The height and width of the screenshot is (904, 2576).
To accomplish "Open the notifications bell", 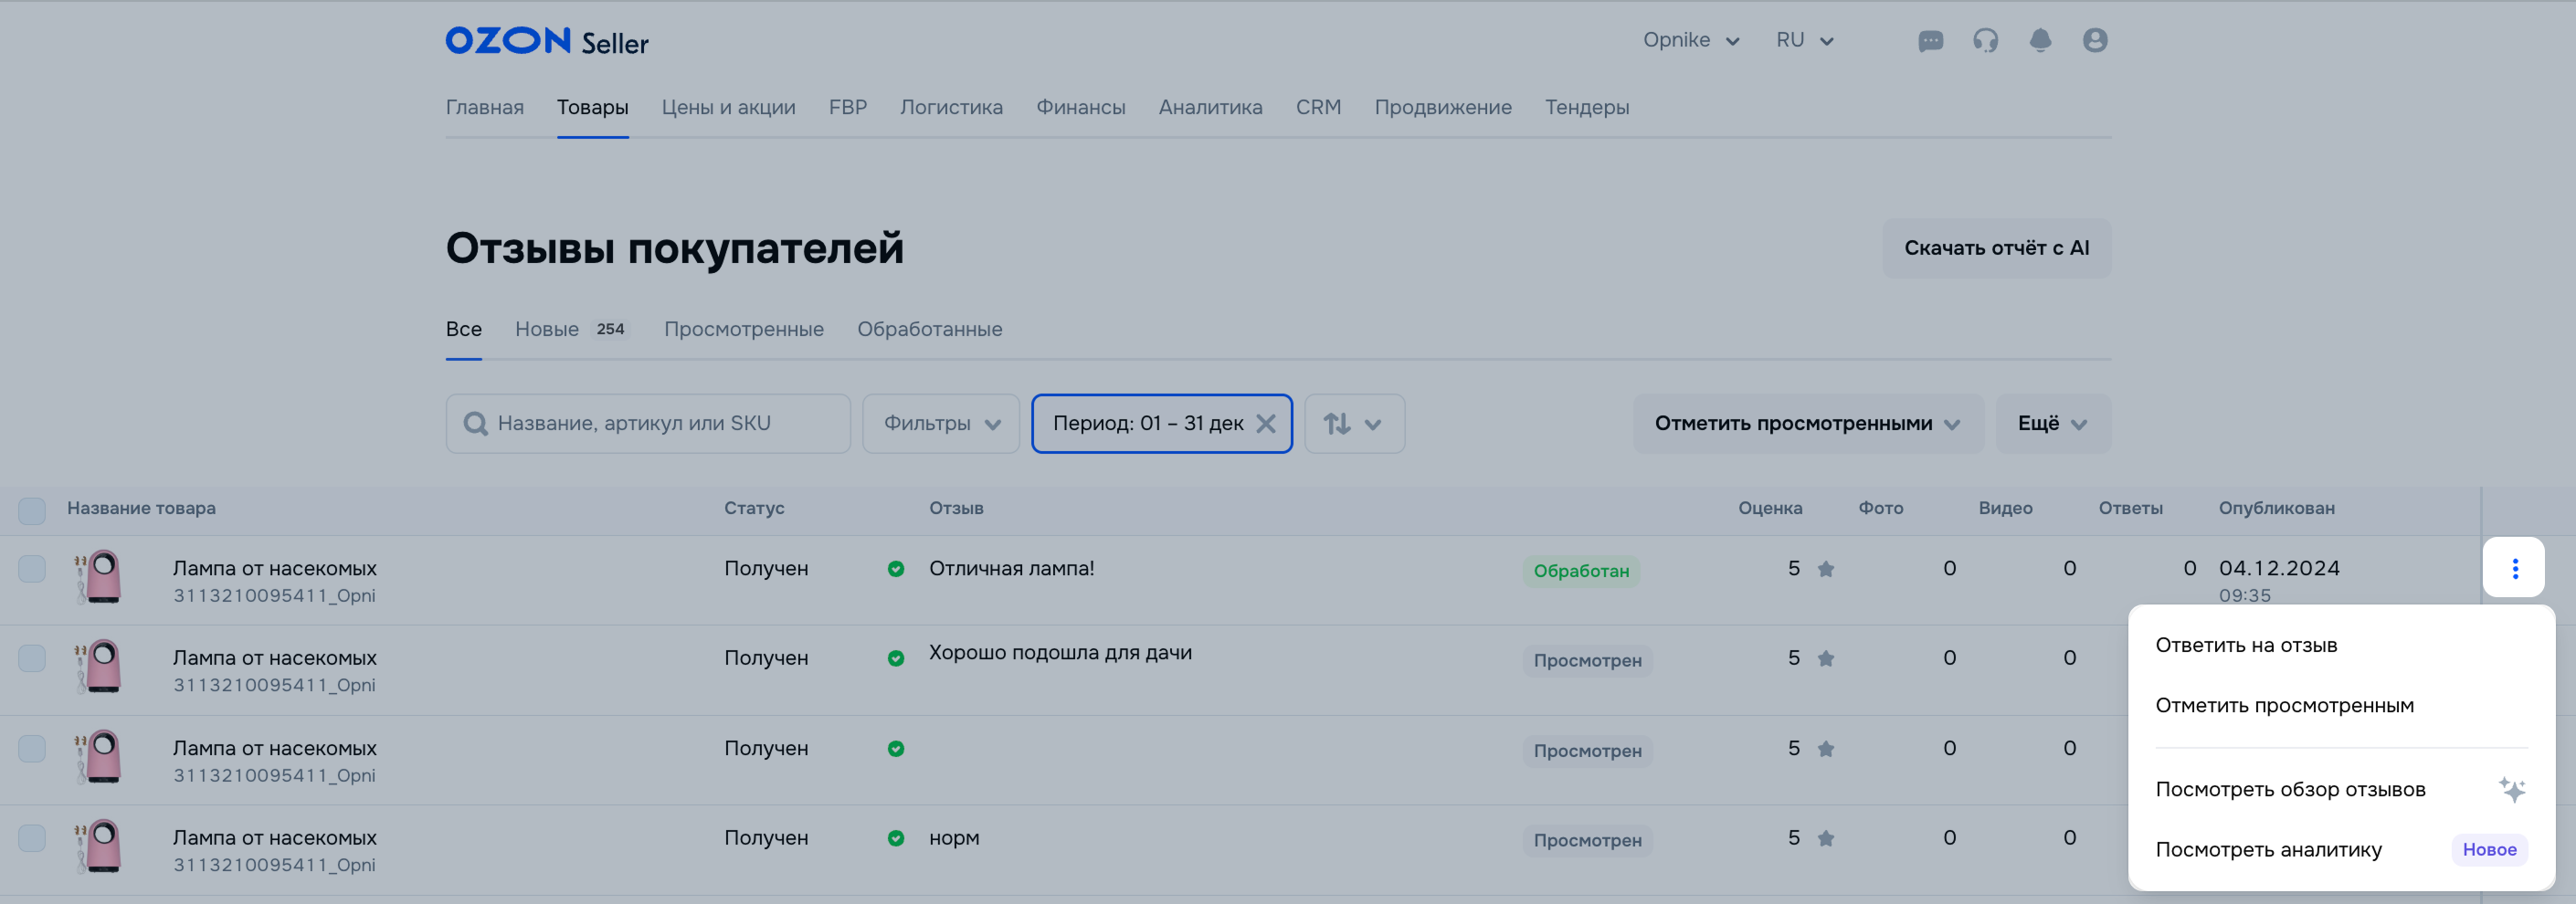I will point(2040,41).
